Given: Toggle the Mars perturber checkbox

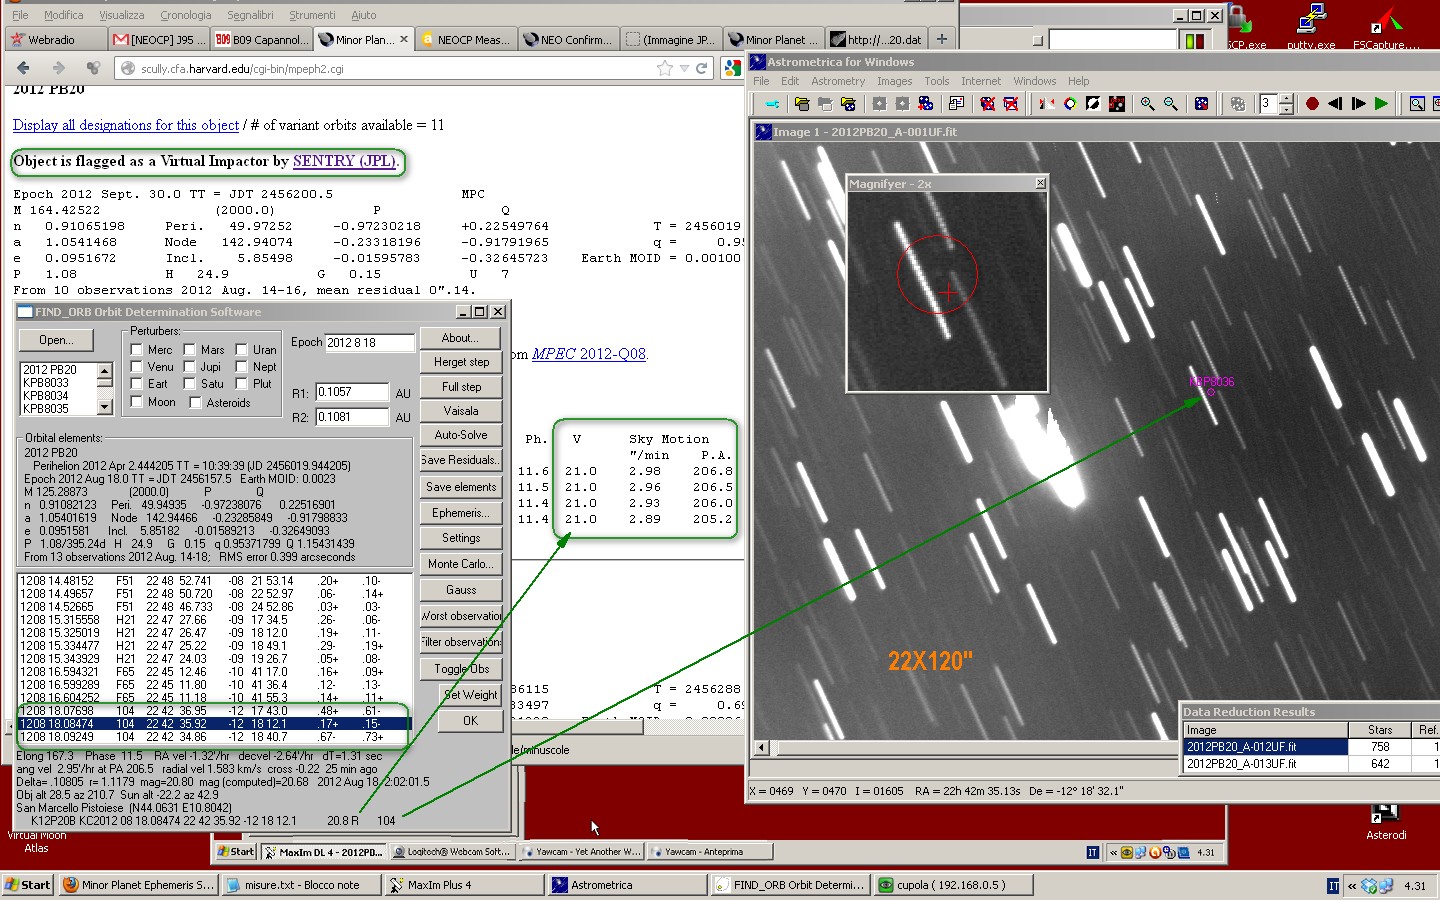Looking at the screenshot, I should click(x=189, y=350).
